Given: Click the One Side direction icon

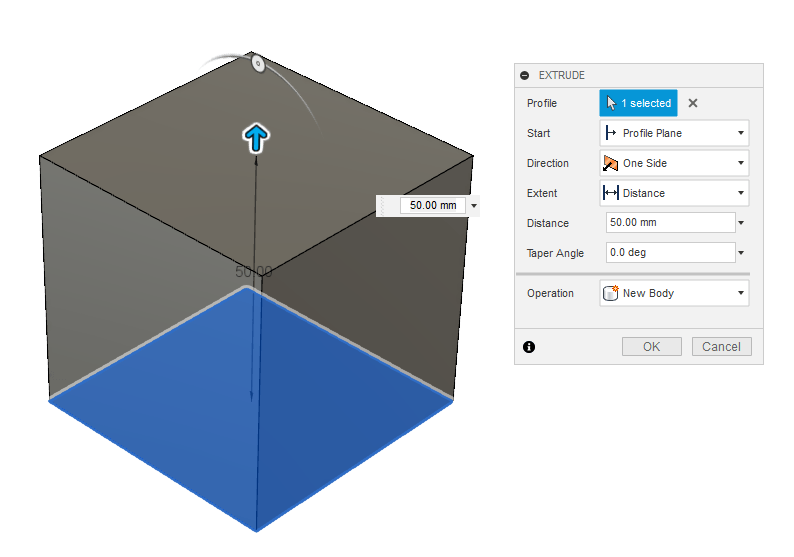Looking at the screenshot, I should 611,163.
